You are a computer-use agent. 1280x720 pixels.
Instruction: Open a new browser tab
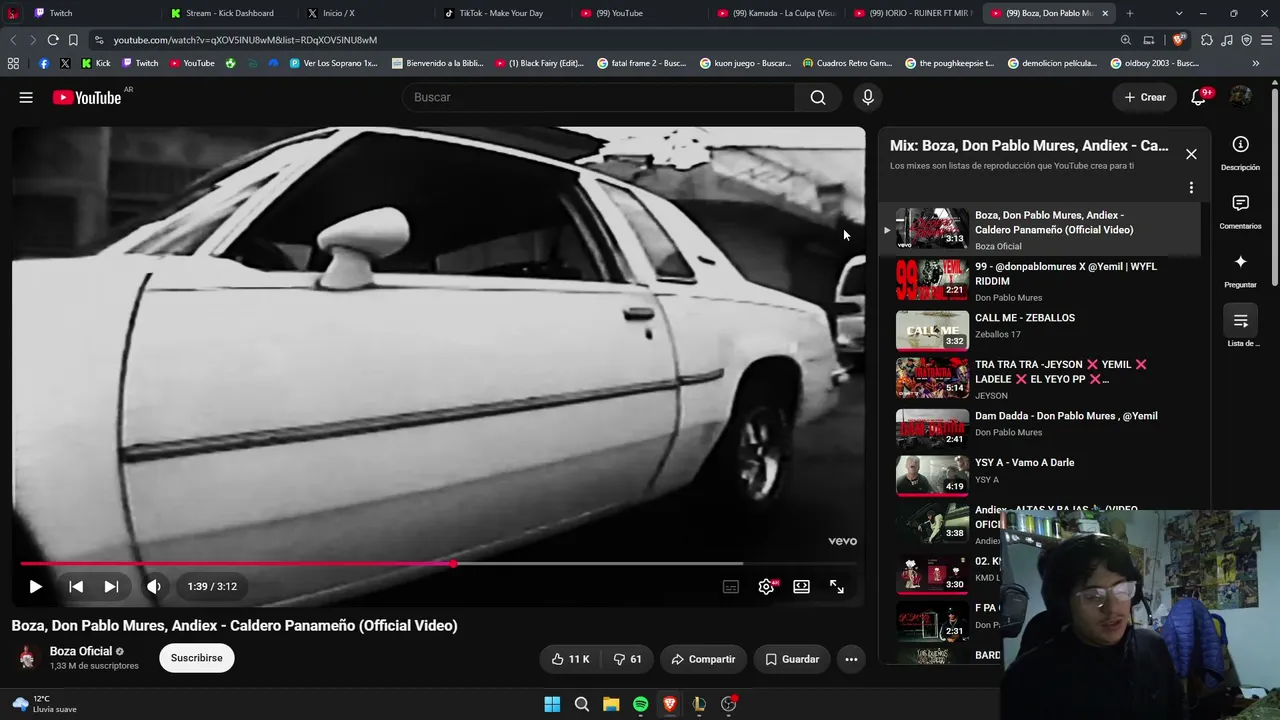1129,13
